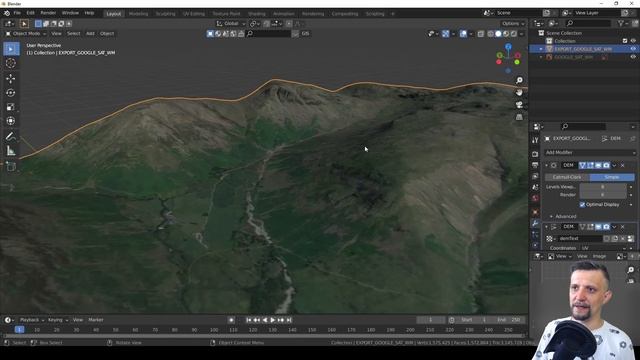Expand the Advanced subpanel

[x=563, y=216]
